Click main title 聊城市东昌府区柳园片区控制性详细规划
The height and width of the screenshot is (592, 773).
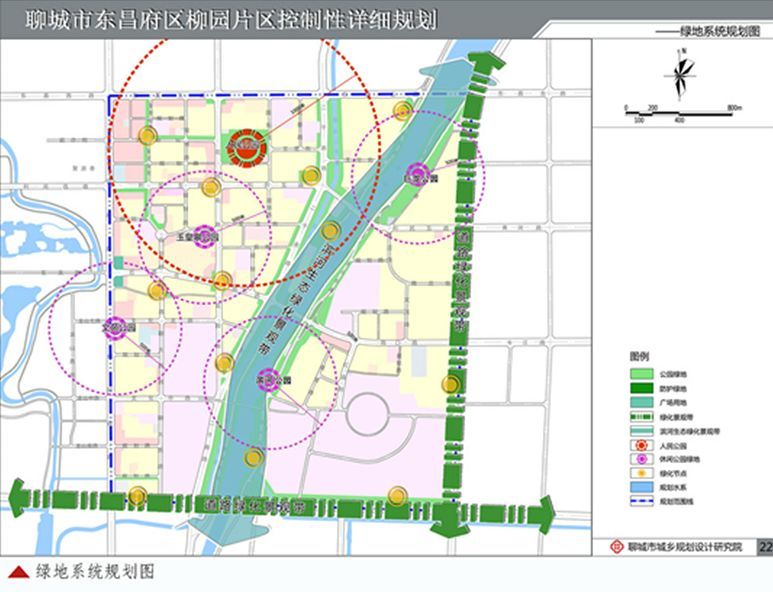231,20
